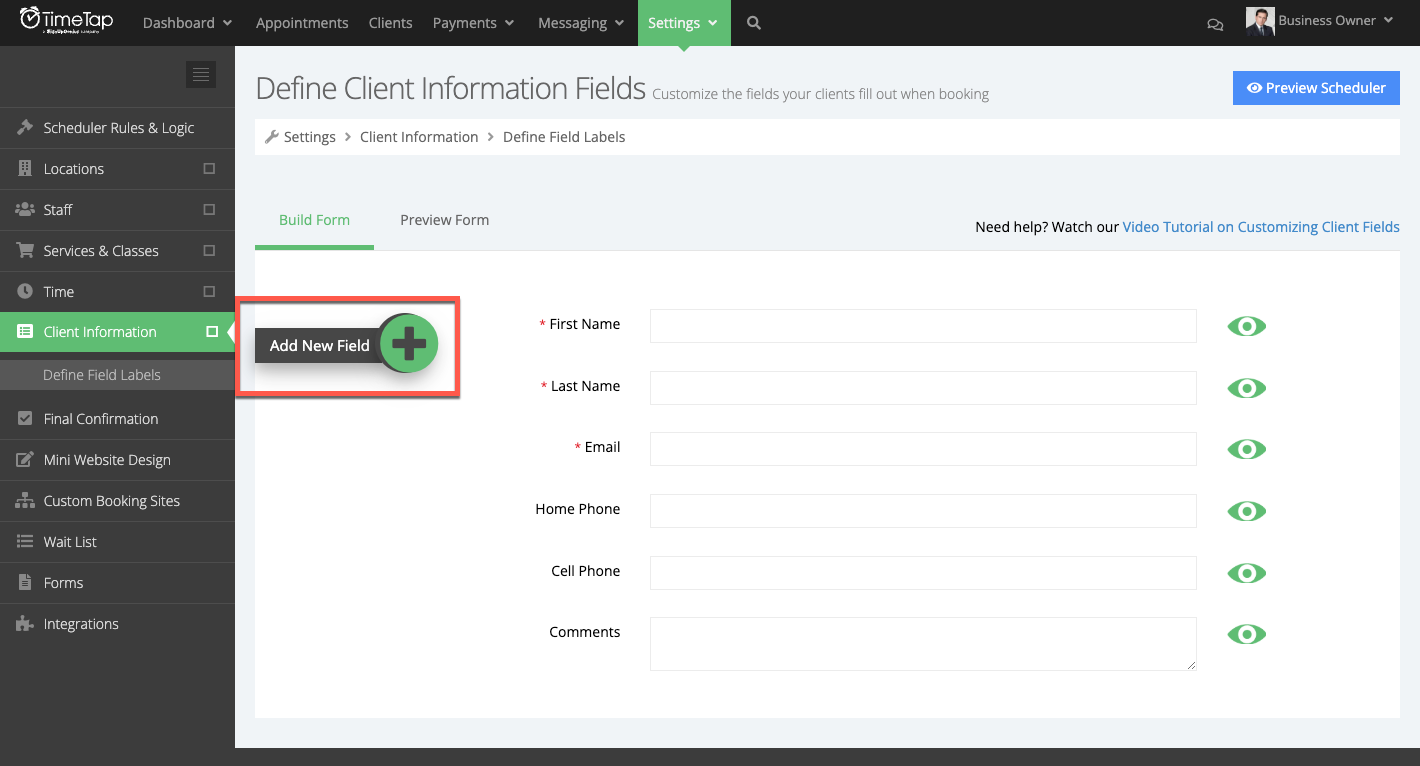Open the Messaging dropdown
Screen dimensions: 1420x766
coord(580,22)
